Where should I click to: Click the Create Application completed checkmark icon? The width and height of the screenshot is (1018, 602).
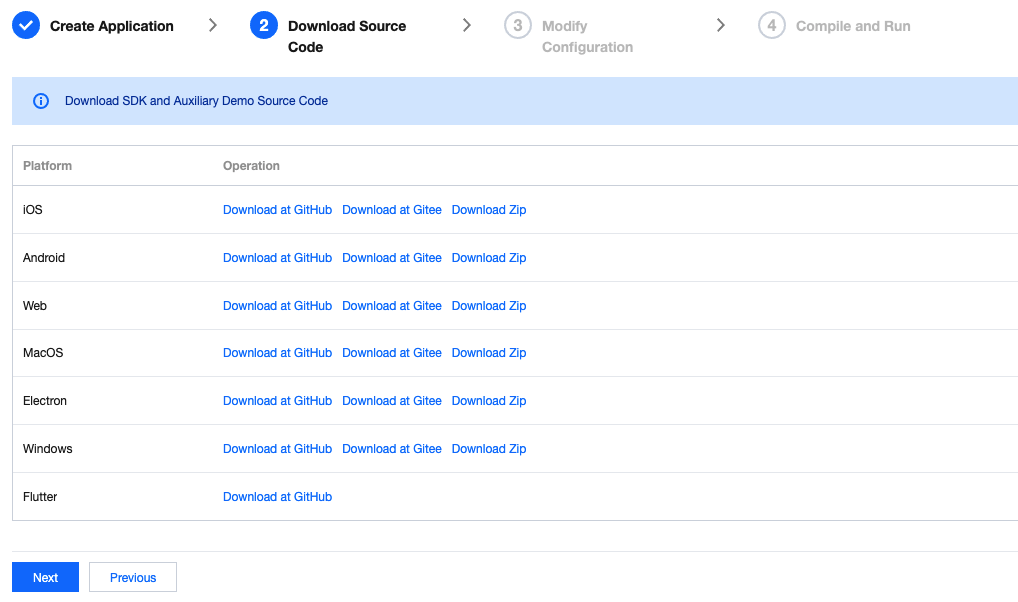pos(26,25)
